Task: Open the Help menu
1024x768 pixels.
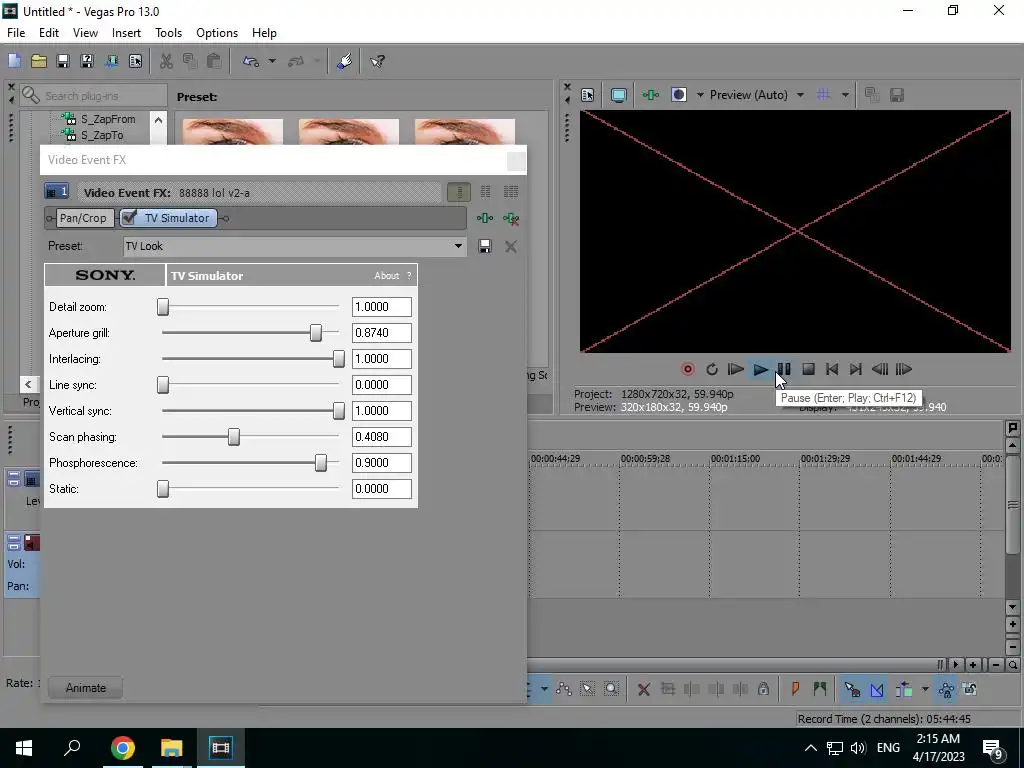Action: [x=264, y=33]
